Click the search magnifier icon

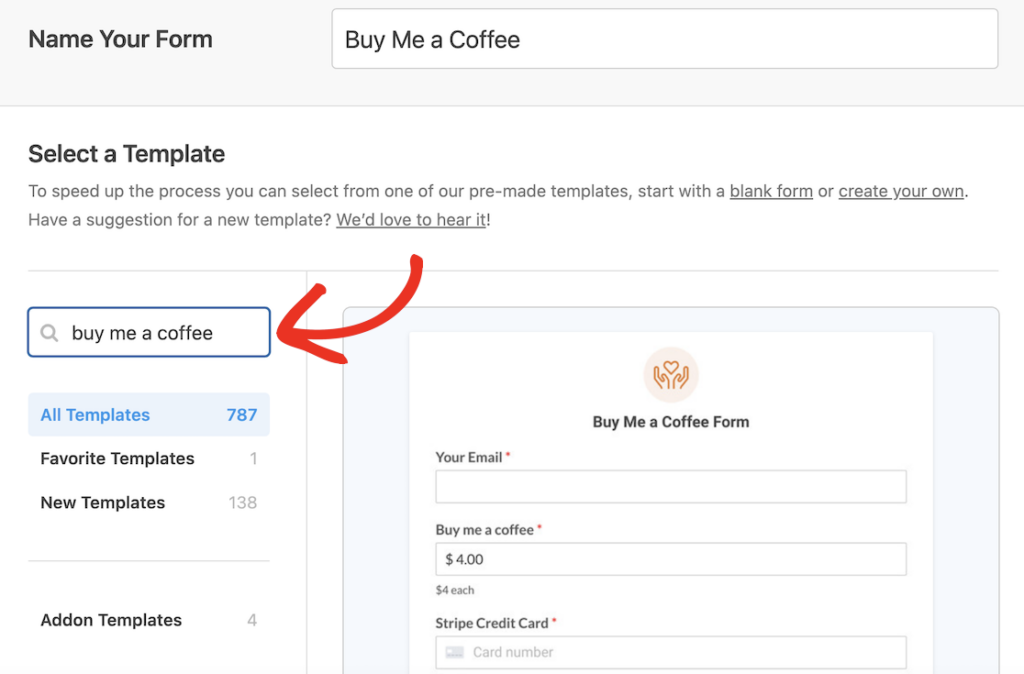(49, 333)
